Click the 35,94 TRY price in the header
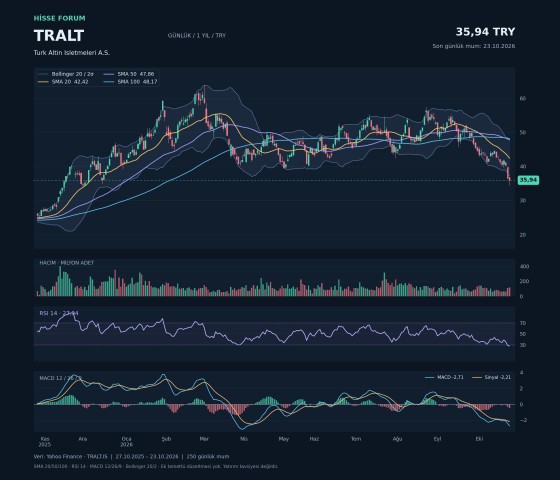Image resolution: width=560 pixels, height=480 pixels. tap(485, 32)
